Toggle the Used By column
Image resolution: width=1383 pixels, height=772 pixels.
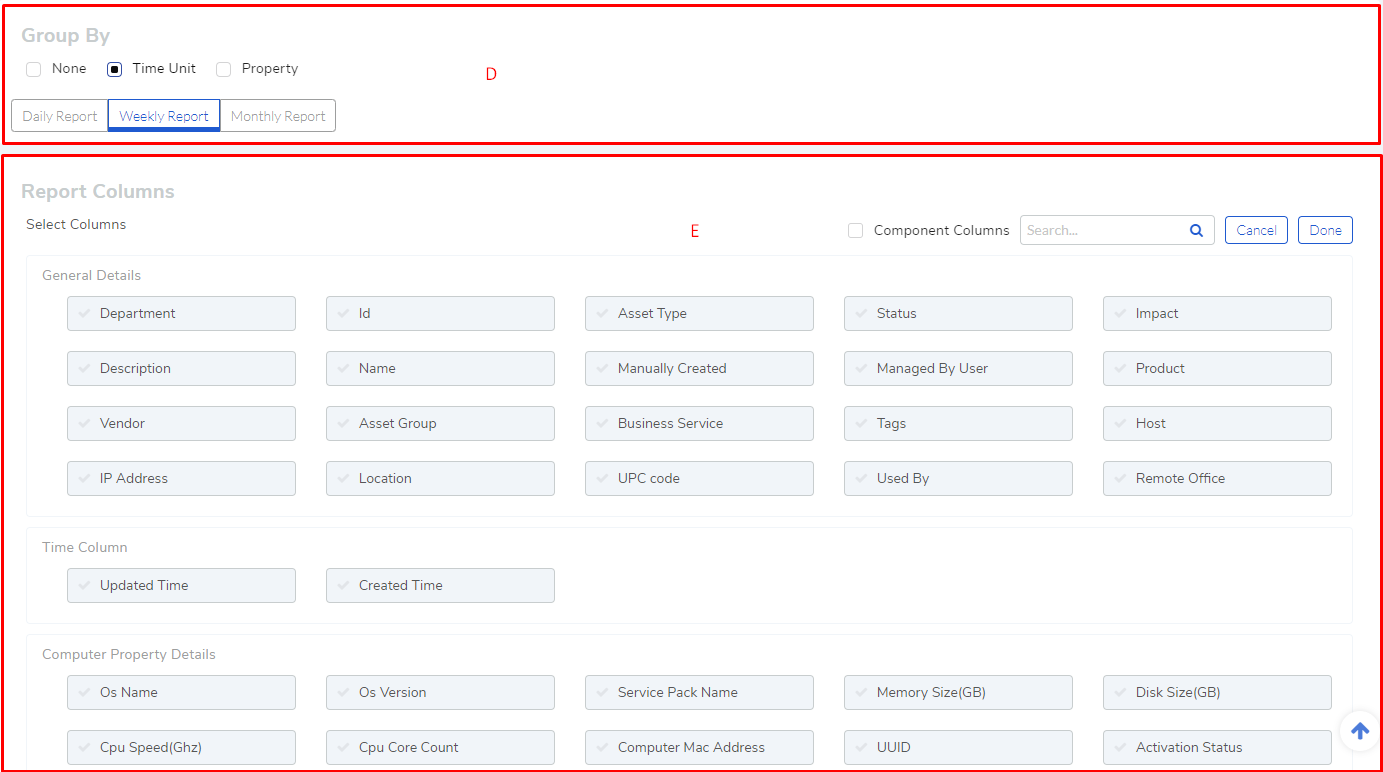958,478
